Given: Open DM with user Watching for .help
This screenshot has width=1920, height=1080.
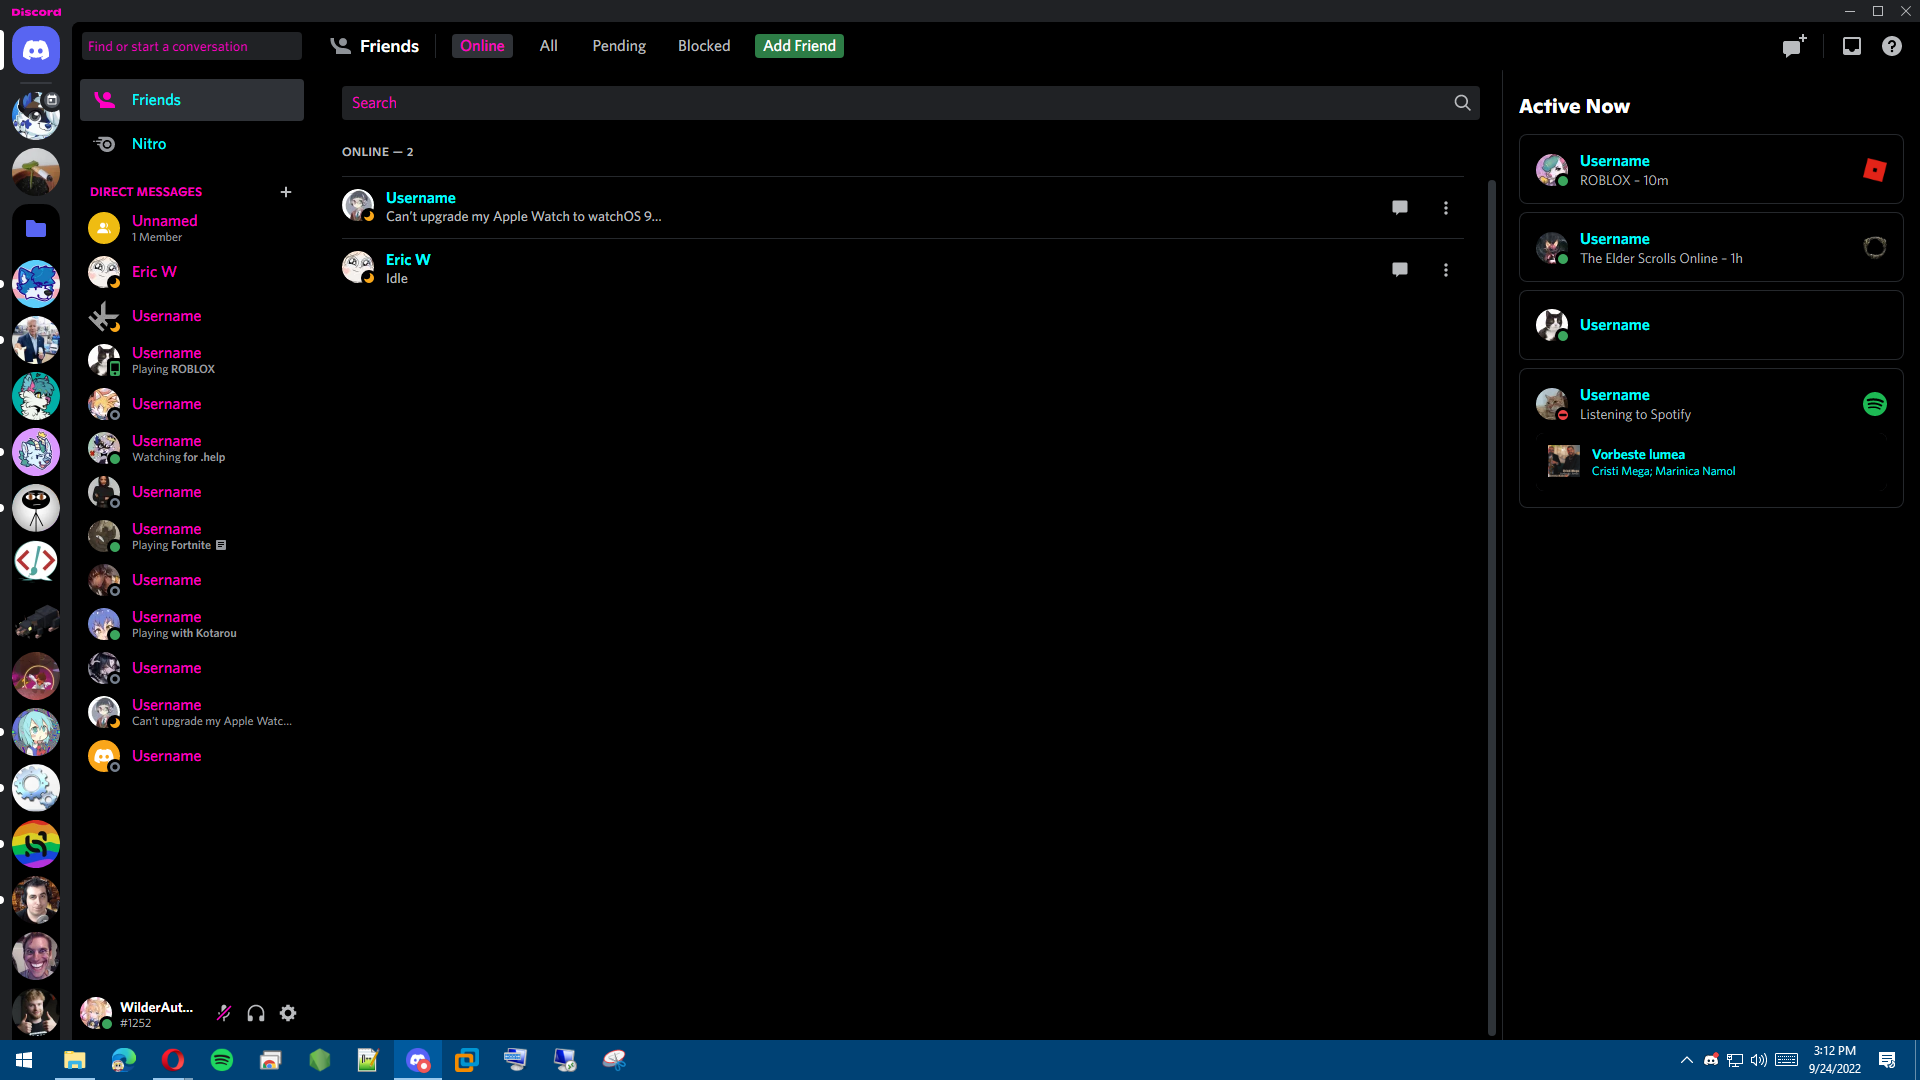Looking at the screenshot, I should tap(192, 448).
